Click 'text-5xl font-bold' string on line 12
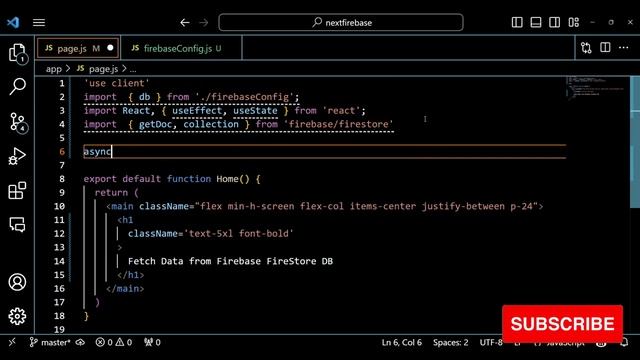The width and height of the screenshot is (640, 360). (x=239, y=234)
